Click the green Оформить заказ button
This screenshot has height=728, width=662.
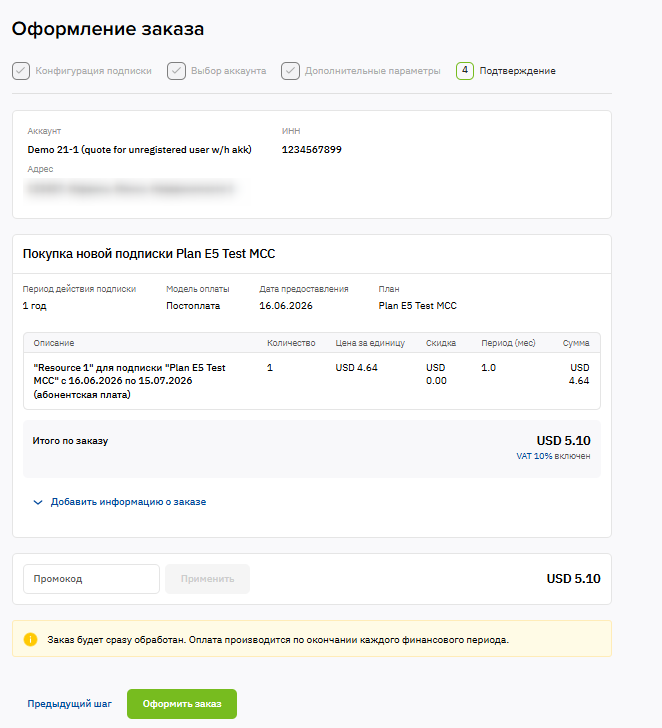pyautogui.click(x=182, y=704)
